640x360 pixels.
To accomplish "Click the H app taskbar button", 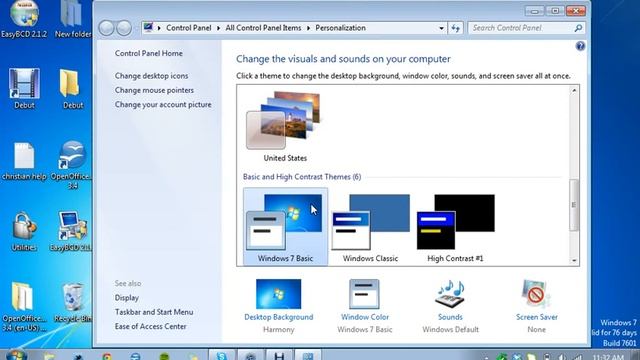I will pos(279,355).
